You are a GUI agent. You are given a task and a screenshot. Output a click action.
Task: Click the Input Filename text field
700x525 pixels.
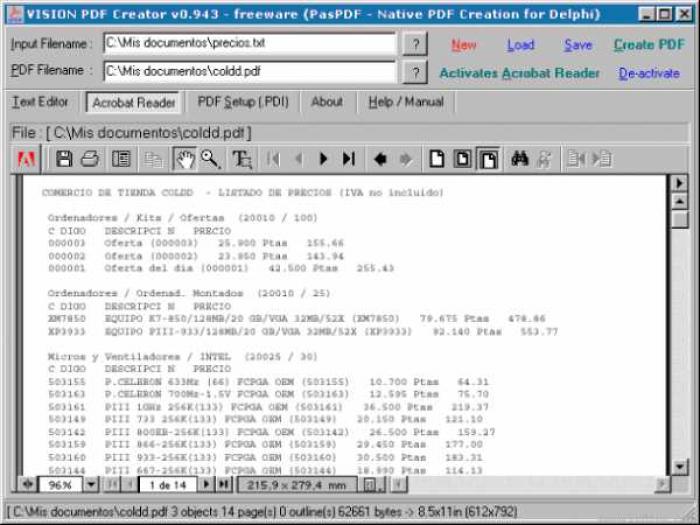(x=250, y=43)
